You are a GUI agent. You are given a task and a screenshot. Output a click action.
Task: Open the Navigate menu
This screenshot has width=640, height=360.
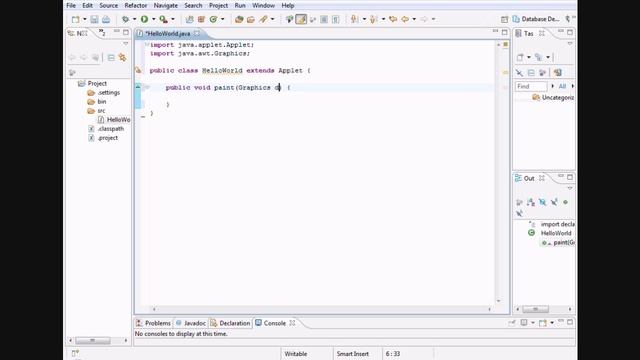click(165, 6)
